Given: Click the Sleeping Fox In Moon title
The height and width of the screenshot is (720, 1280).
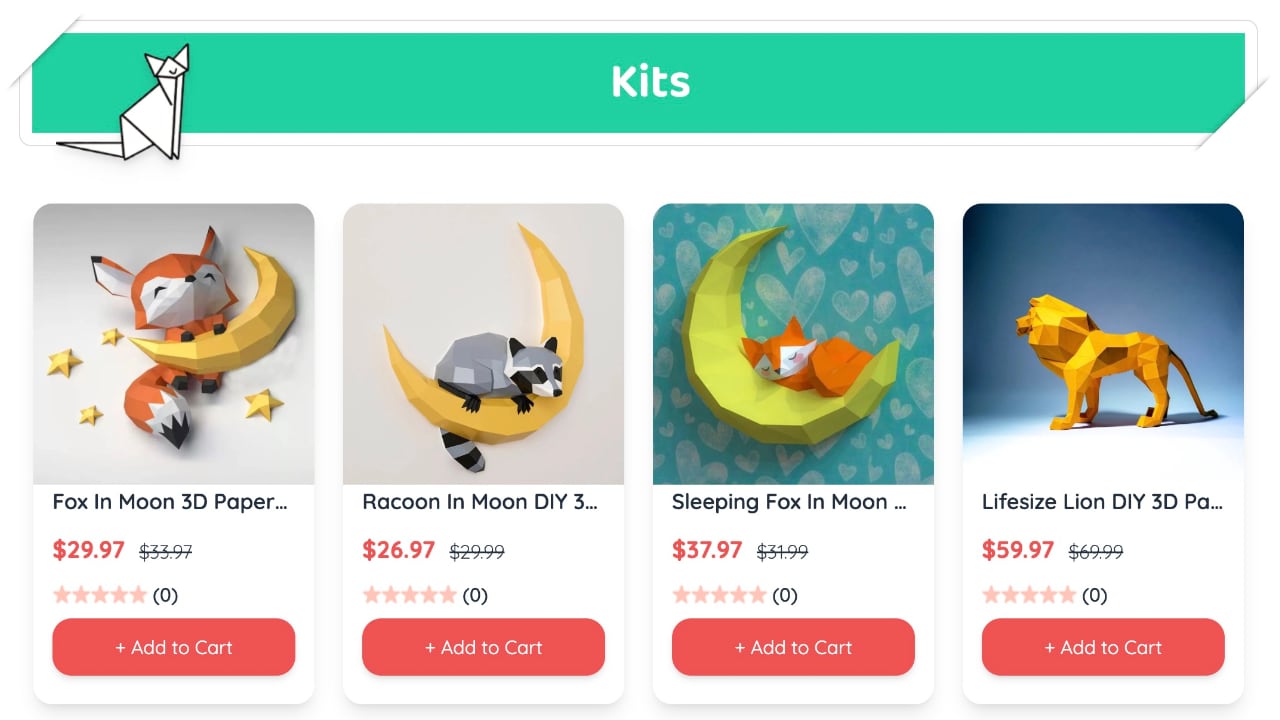Looking at the screenshot, I should pyautogui.click(x=790, y=502).
